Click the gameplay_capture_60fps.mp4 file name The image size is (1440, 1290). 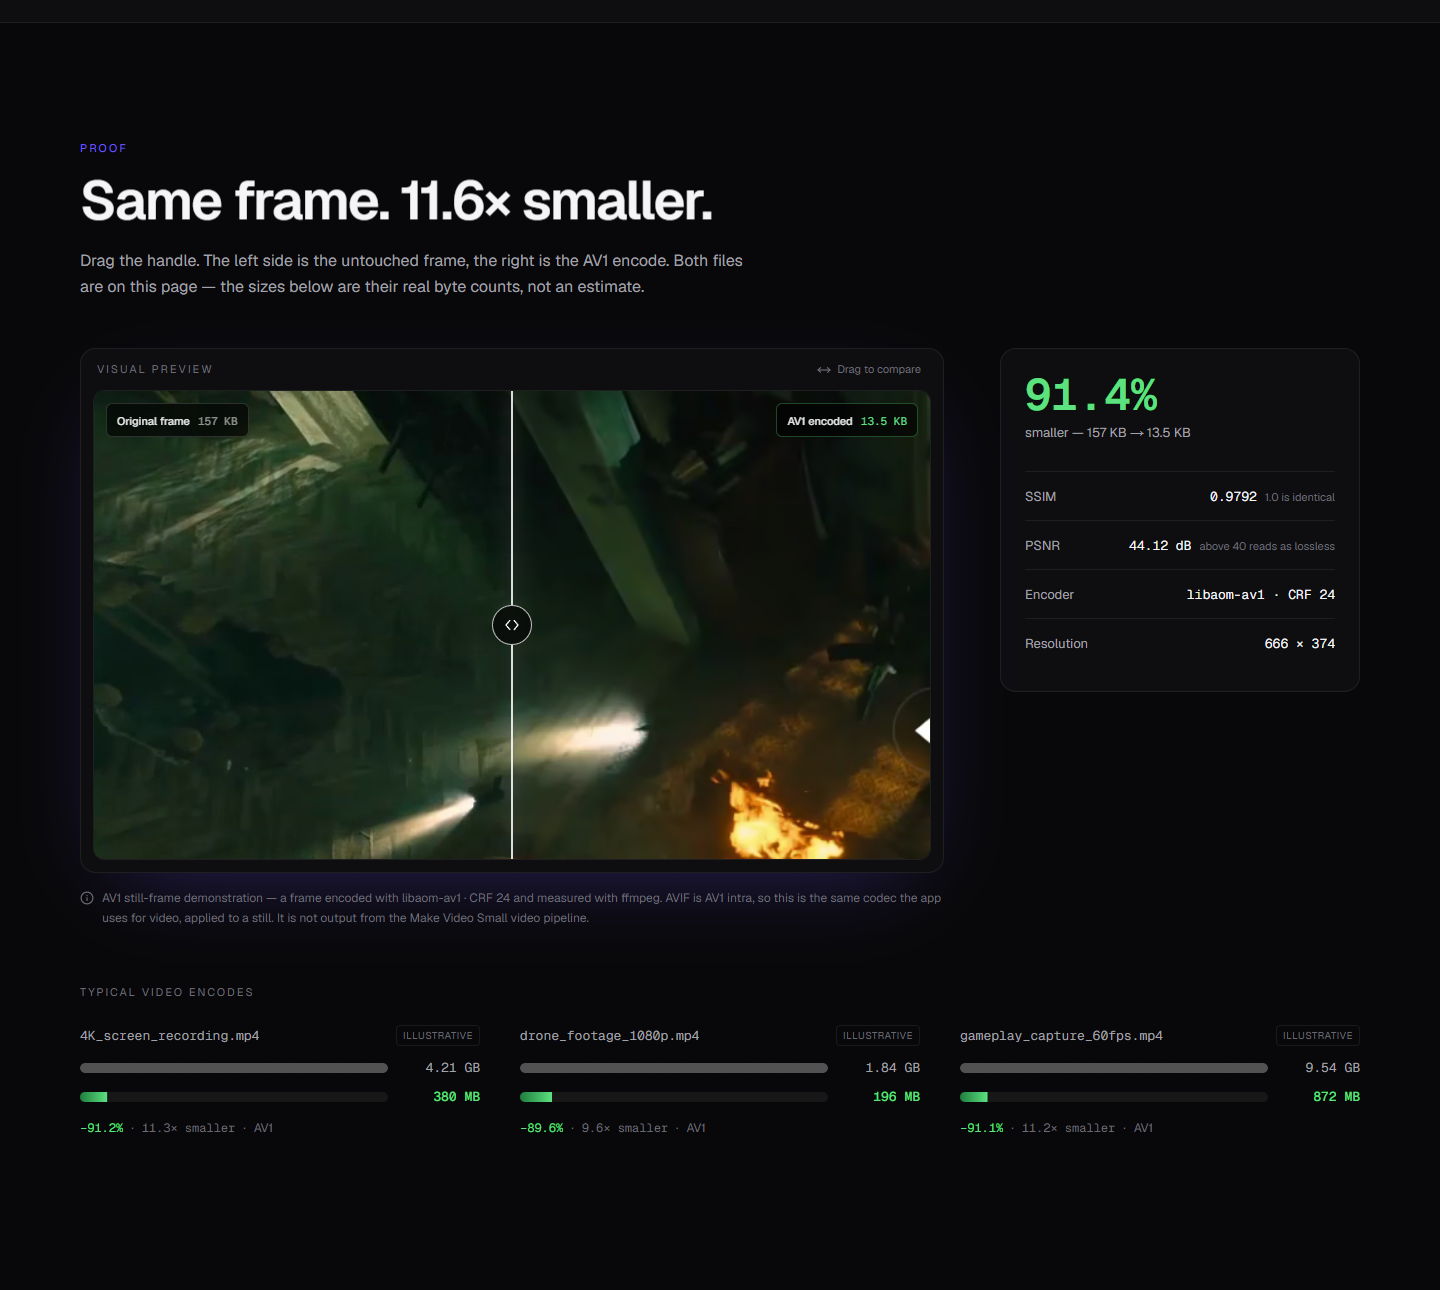[x=1061, y=1036]
